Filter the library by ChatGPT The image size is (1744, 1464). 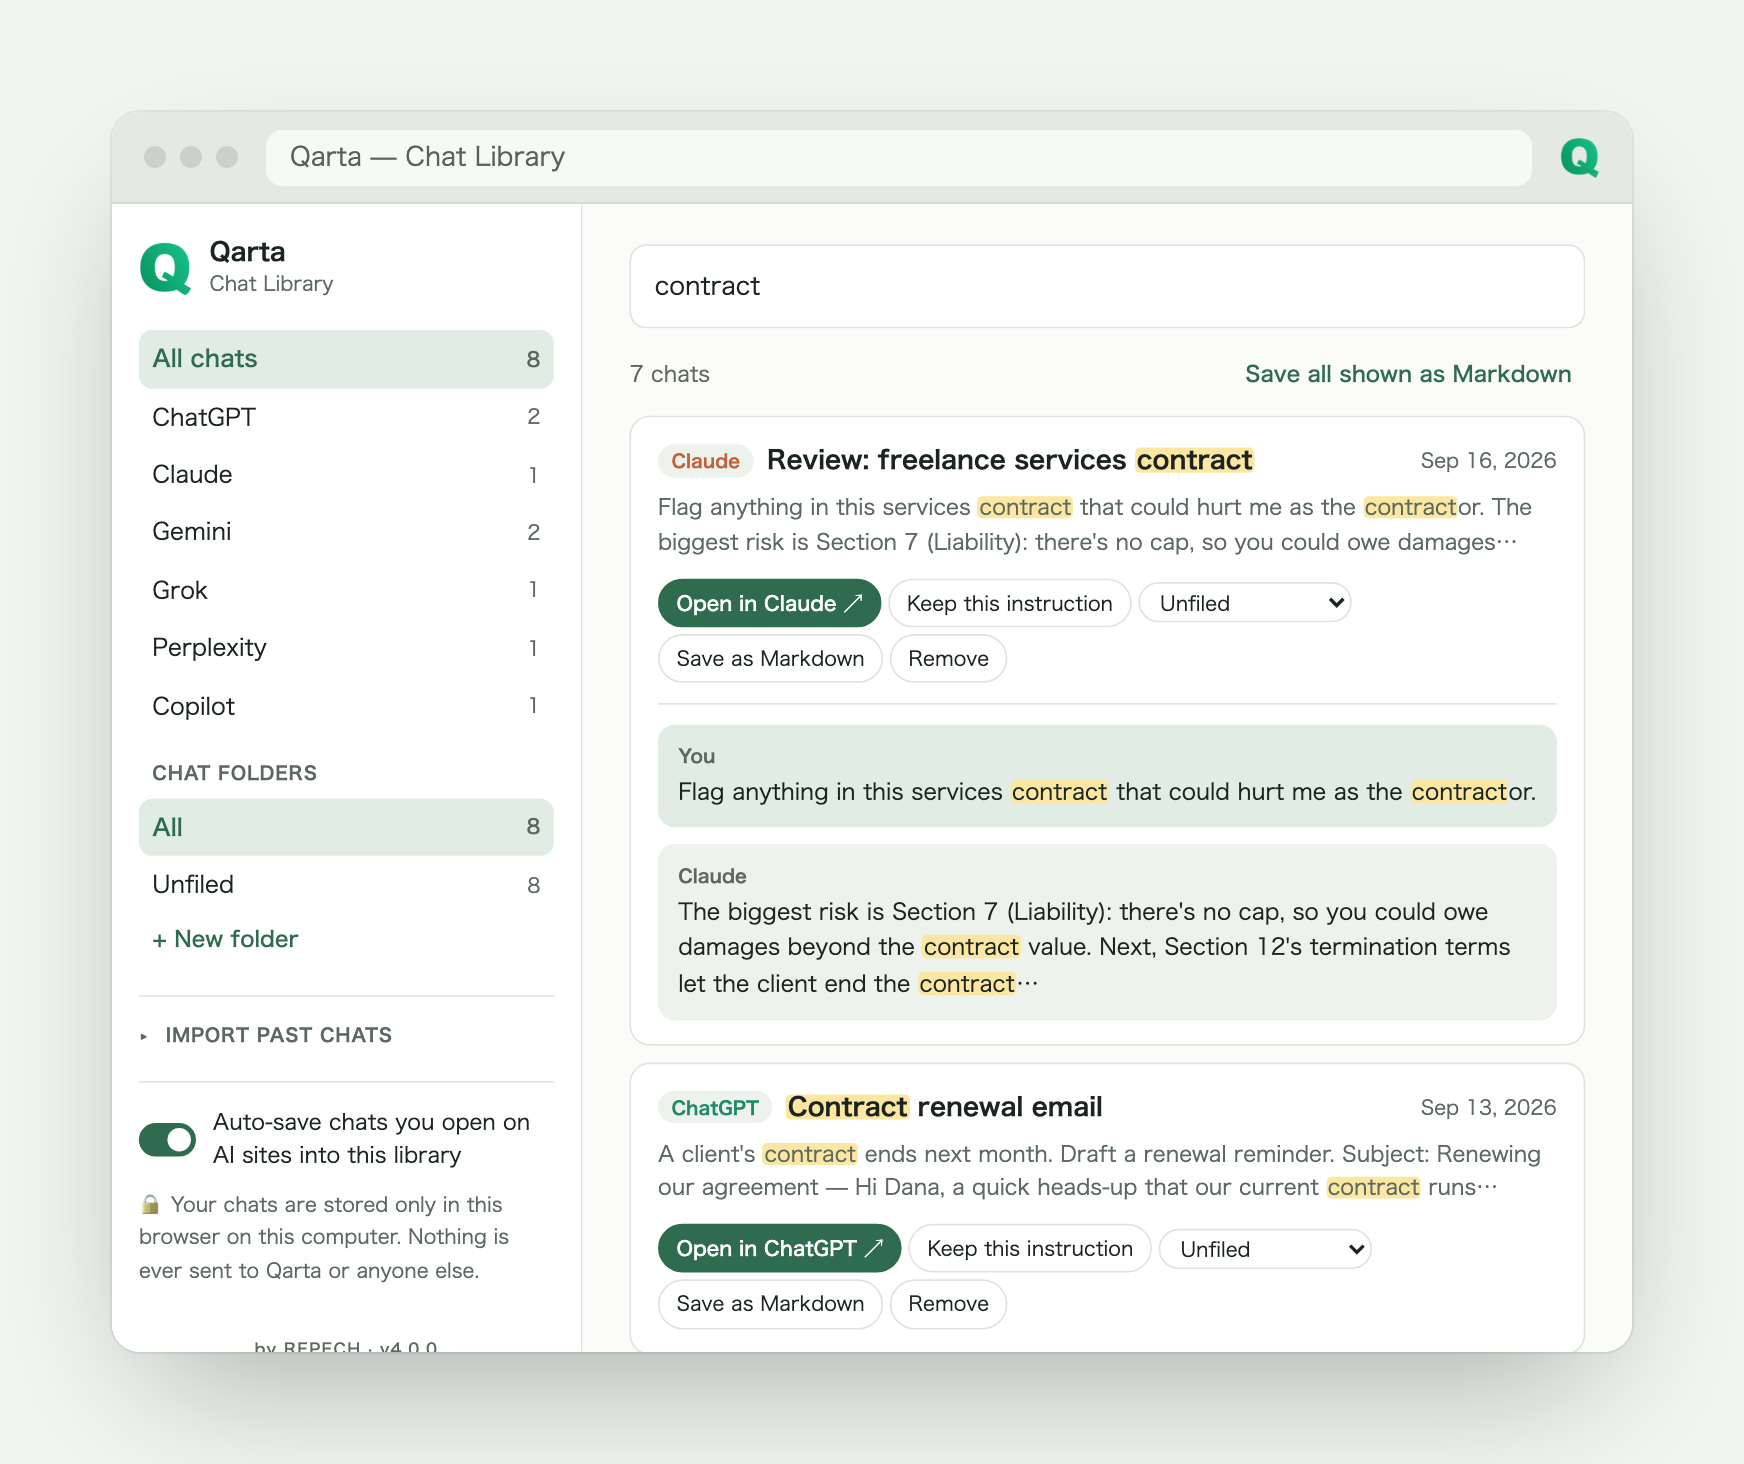pos(346,417)
